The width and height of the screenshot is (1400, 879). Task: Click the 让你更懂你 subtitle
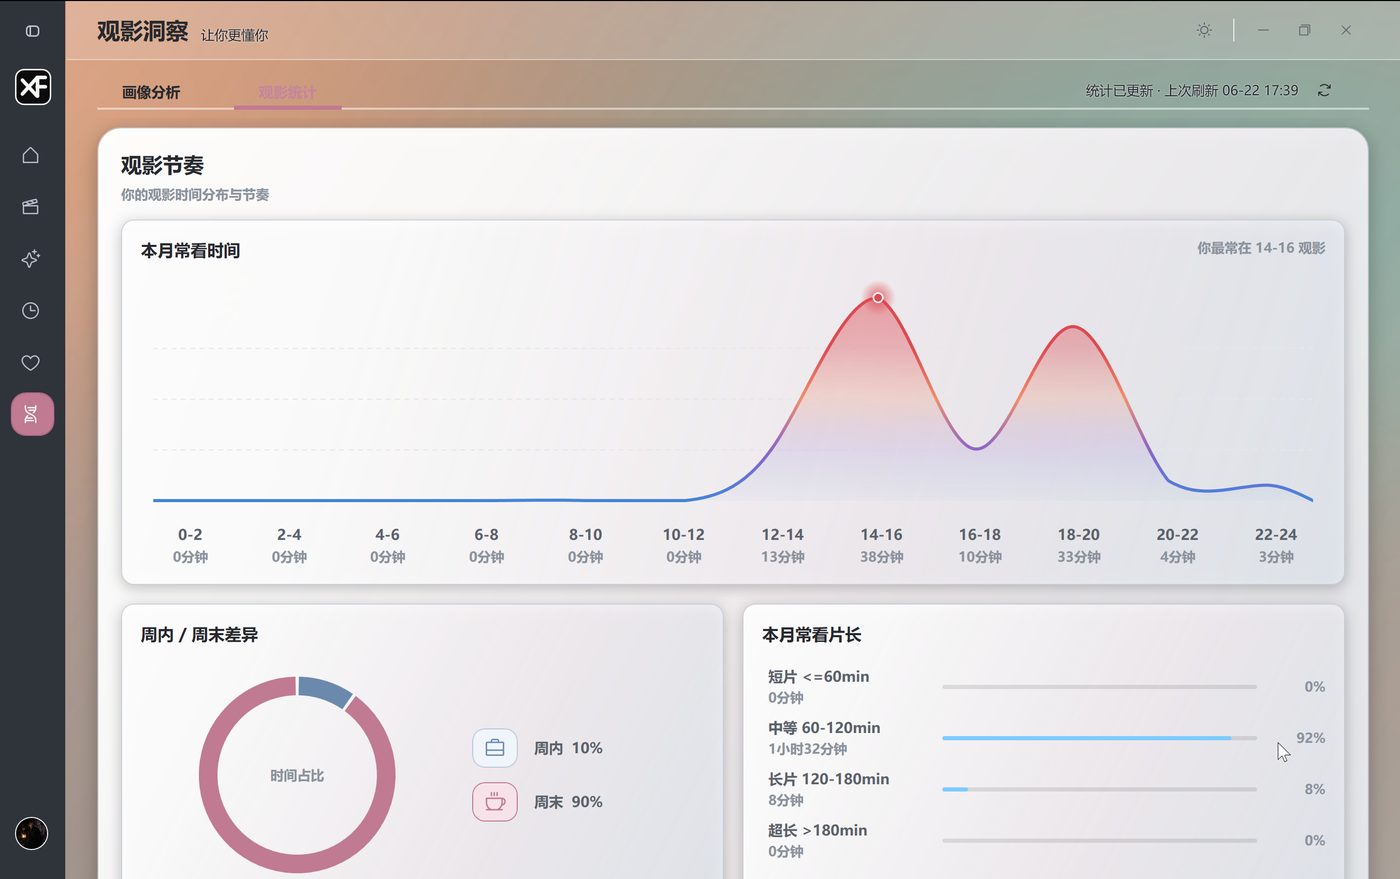pyautogui.click(x=234, y=35)
